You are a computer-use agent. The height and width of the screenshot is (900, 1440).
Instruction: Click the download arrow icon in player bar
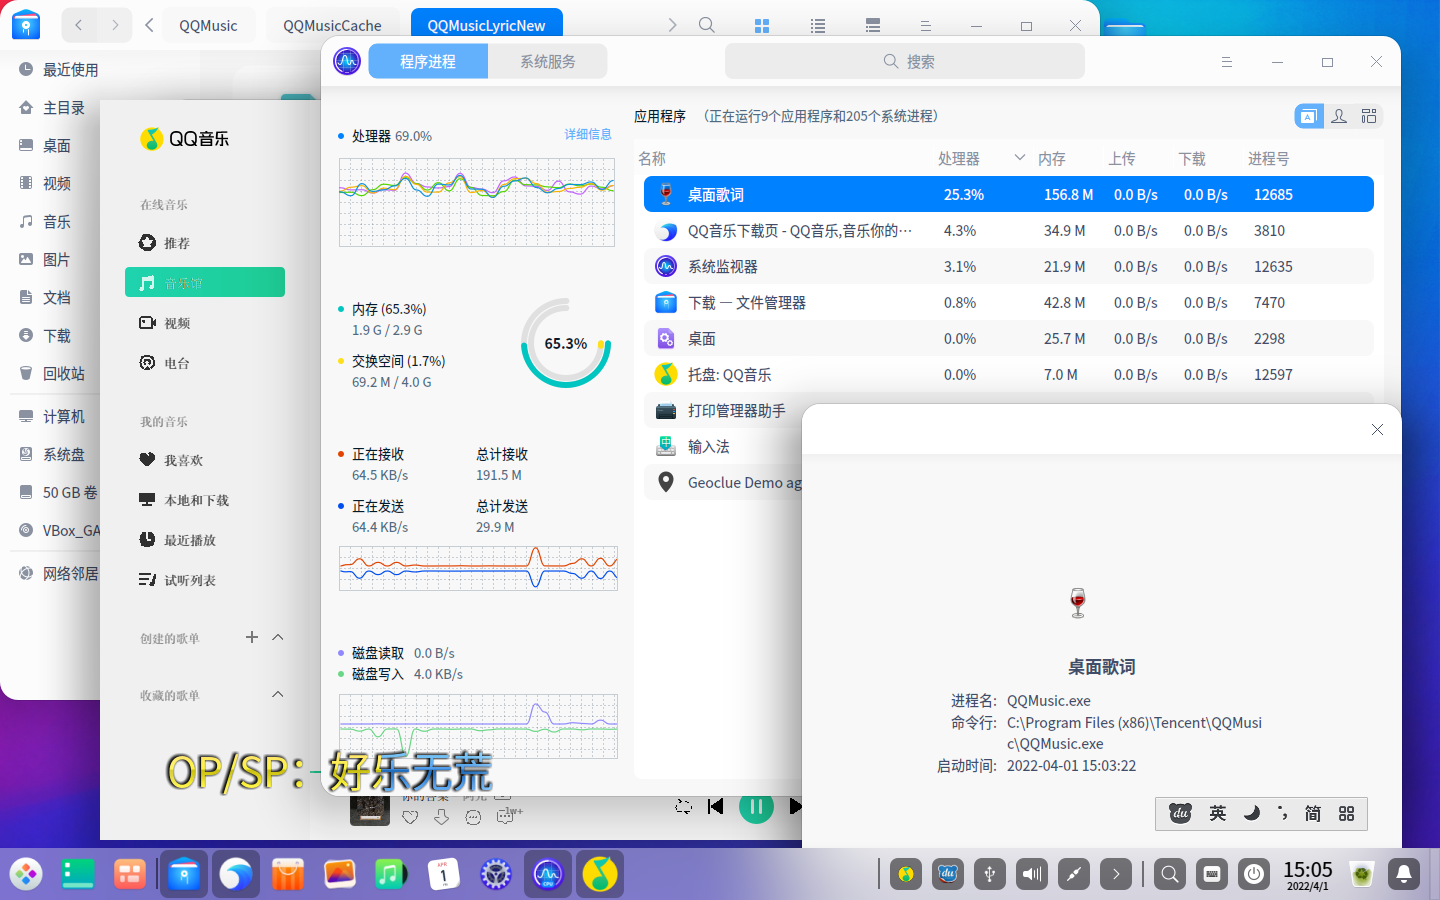(x=442, y=817)
